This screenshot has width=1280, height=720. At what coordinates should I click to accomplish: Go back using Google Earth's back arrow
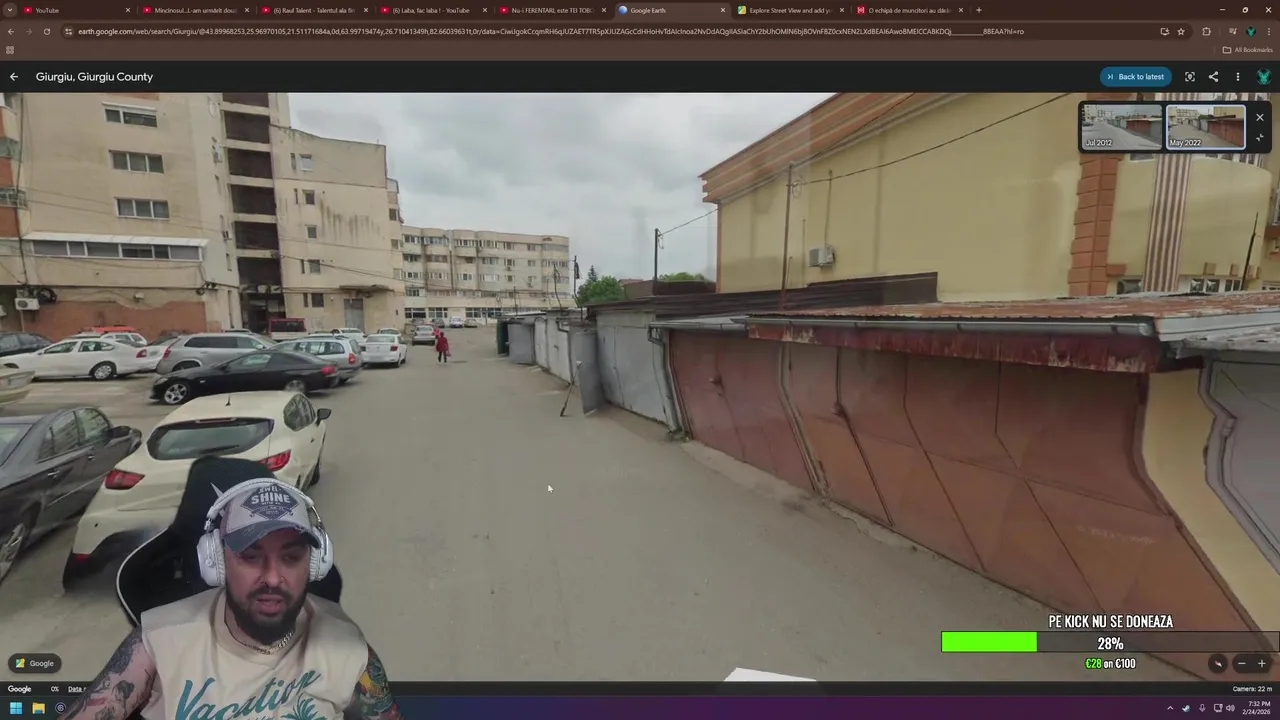point(14,77)
